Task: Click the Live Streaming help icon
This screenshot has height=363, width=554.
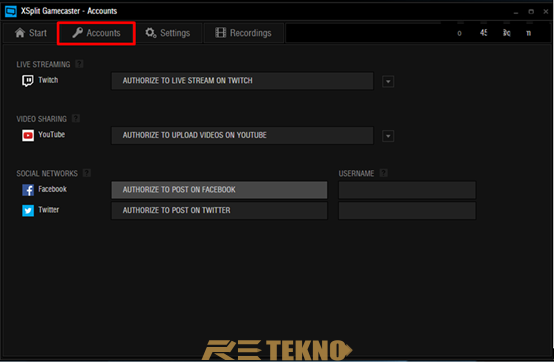Action: [x=79, y=64]
